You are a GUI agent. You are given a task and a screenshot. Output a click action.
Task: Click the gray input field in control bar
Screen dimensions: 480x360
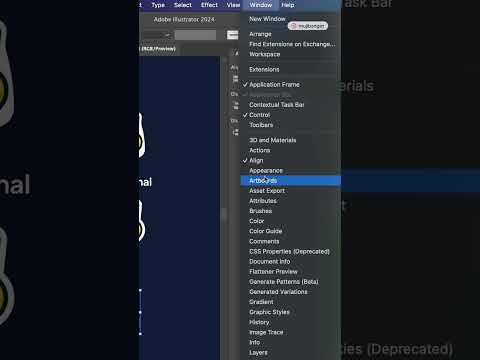[x=195, y=35]
